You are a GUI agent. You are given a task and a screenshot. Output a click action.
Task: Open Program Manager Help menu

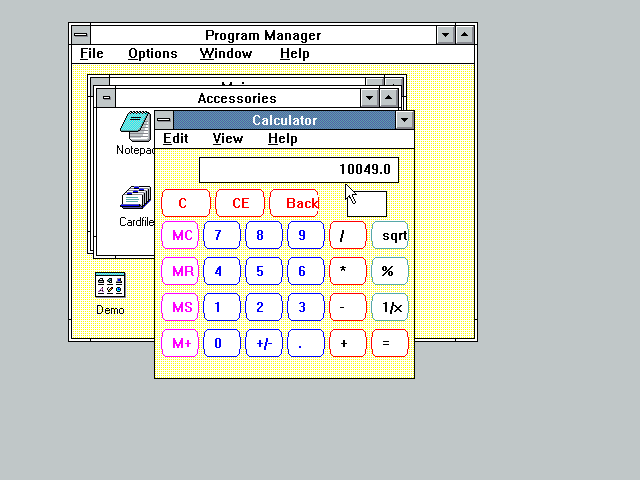tap(294, 53)
